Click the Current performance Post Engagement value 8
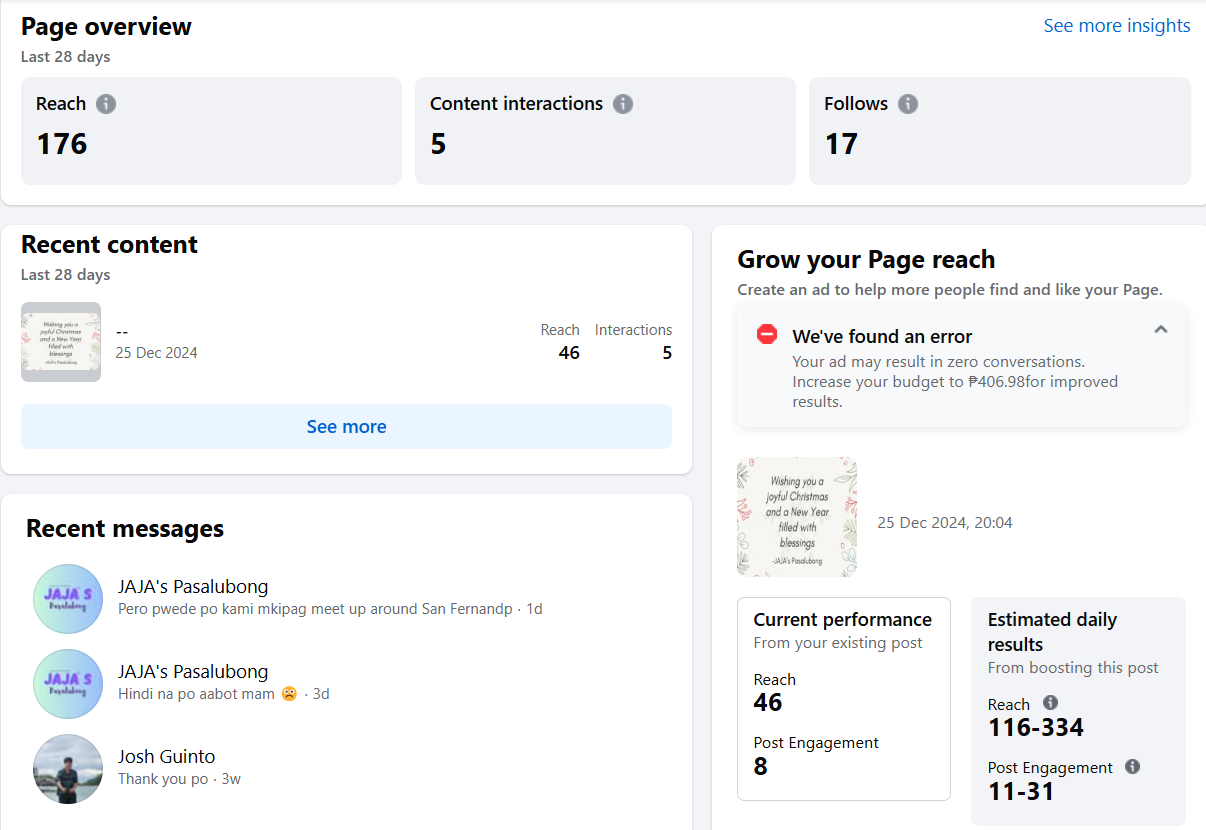Screen dimensions: 1206x830 [760, 767]
